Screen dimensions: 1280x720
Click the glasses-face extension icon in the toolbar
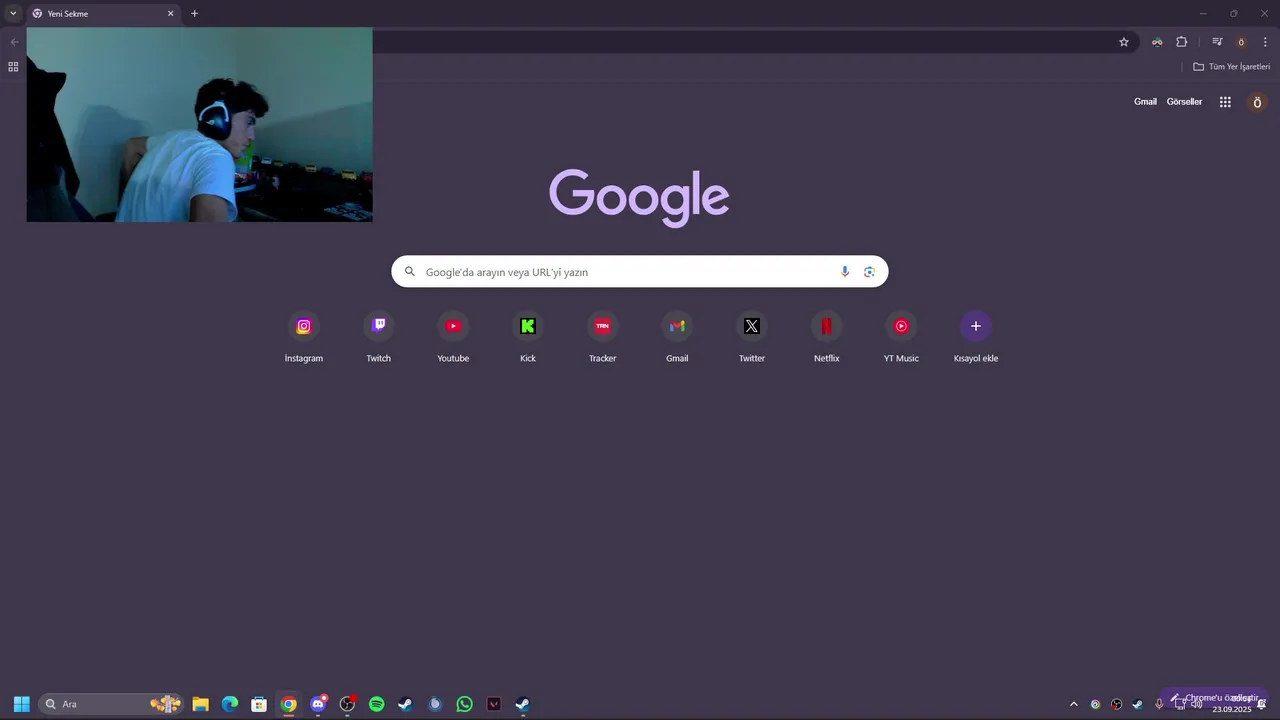1157,42
